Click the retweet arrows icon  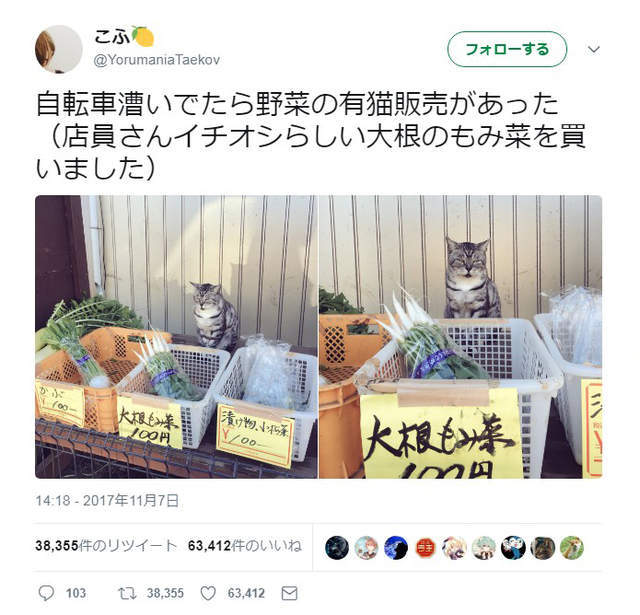127,593
